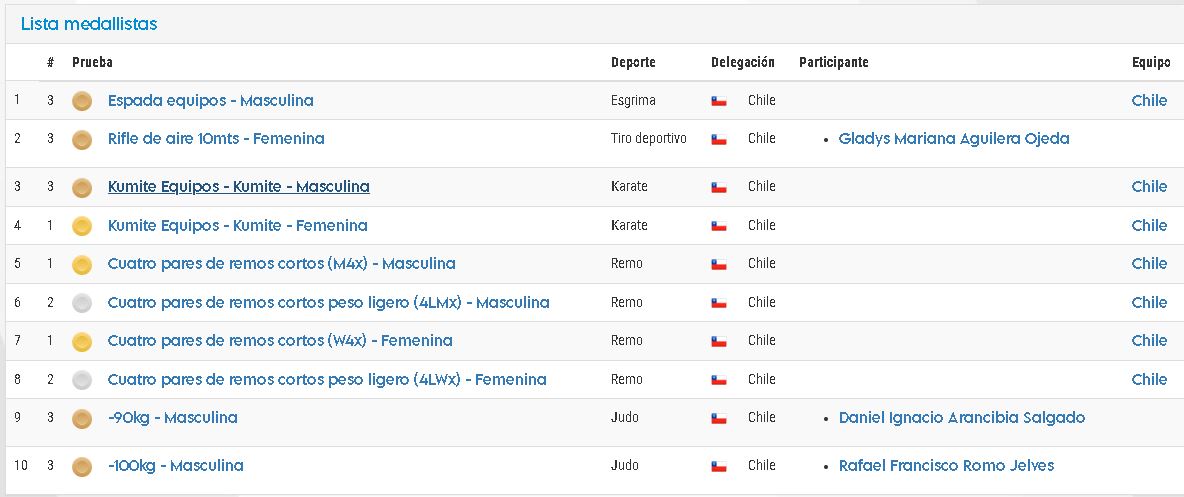Image resolution: width=1184 pixels, height=497 pixels.
Task: Click the Chile flag in the Tiro deportivo row
Action: pyautogui.click(x=719, y=139)
